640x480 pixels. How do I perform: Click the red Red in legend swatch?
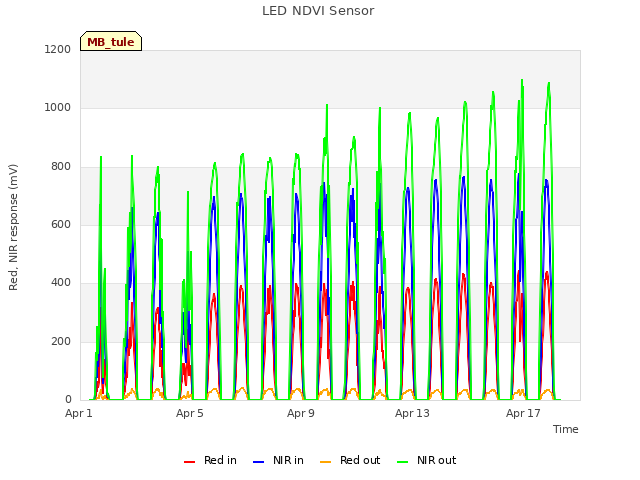pos(189,462)
